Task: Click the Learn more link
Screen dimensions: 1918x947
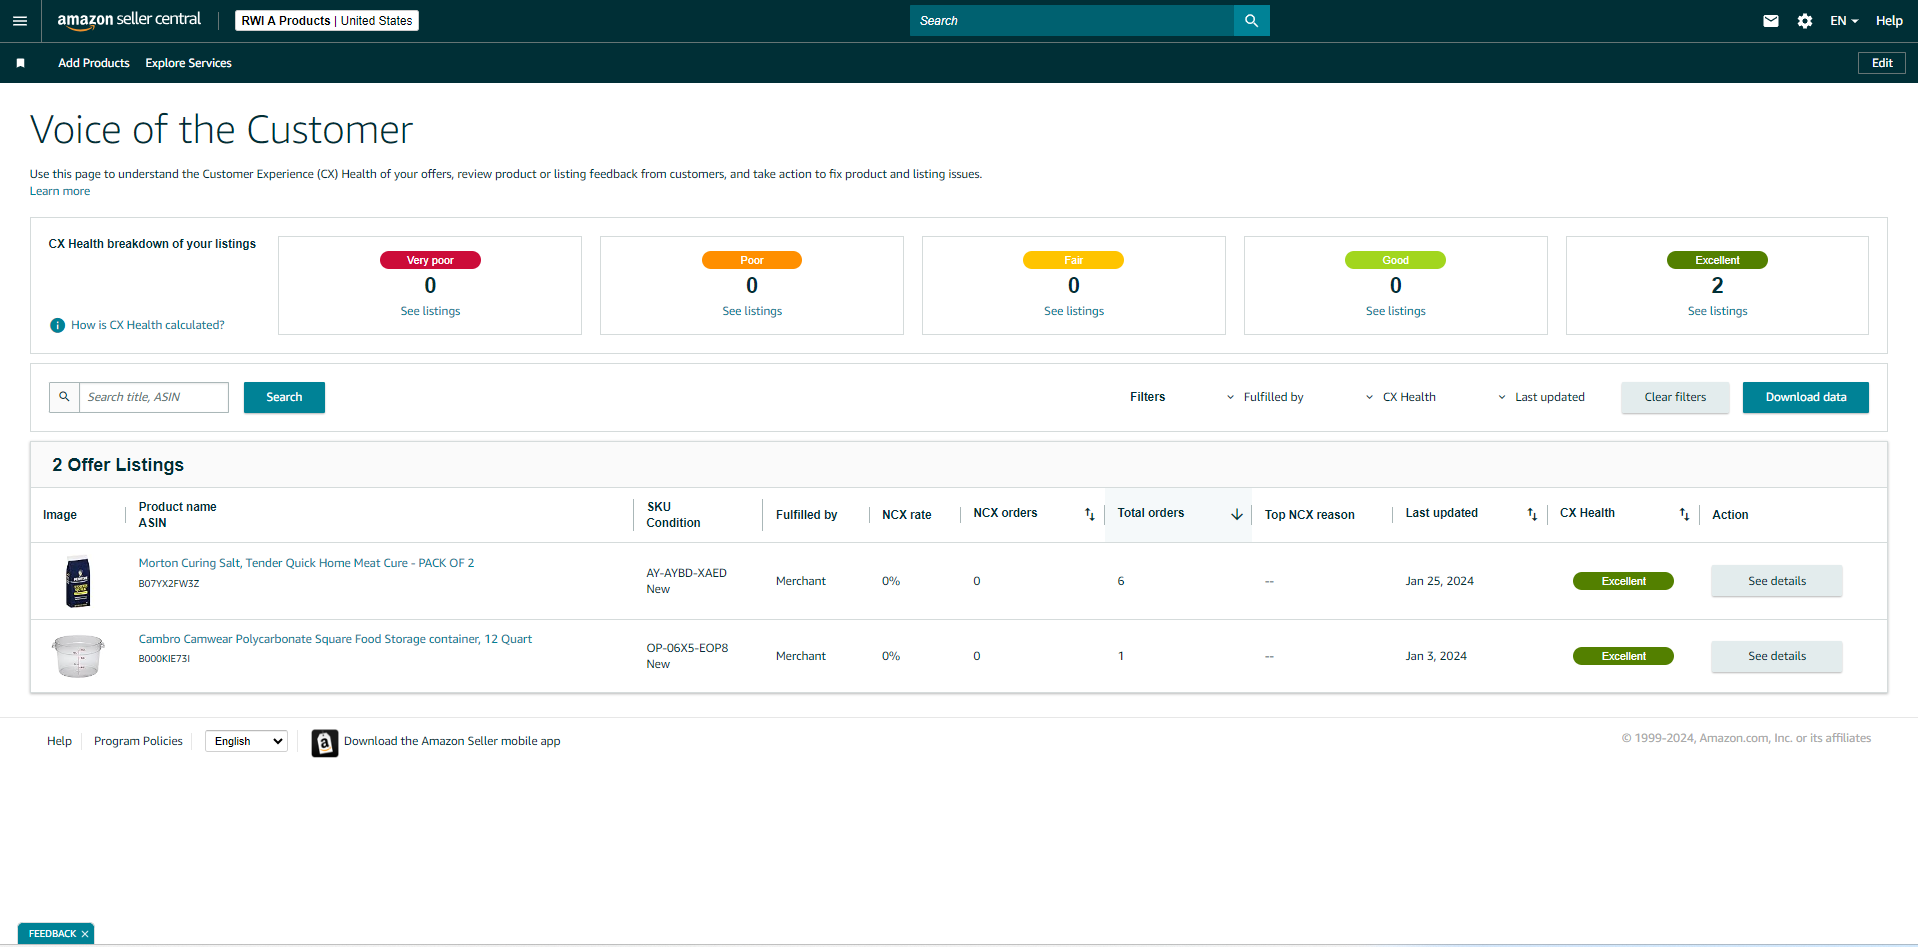Action: [x=60, y=191]
